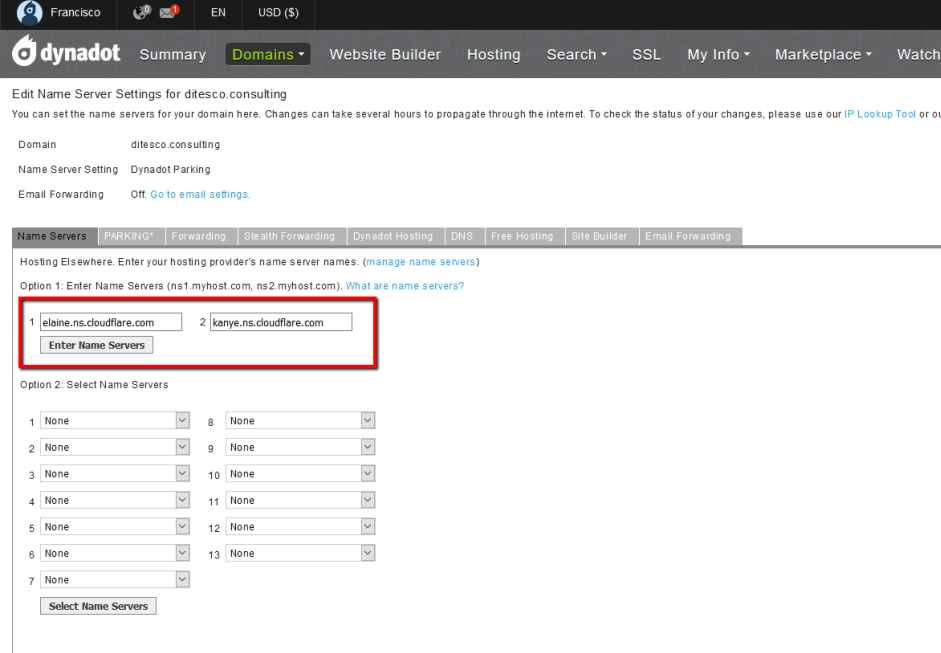Open the What are name servers link
The width and height of the screenshot is (941, 653).
(404, 286)
